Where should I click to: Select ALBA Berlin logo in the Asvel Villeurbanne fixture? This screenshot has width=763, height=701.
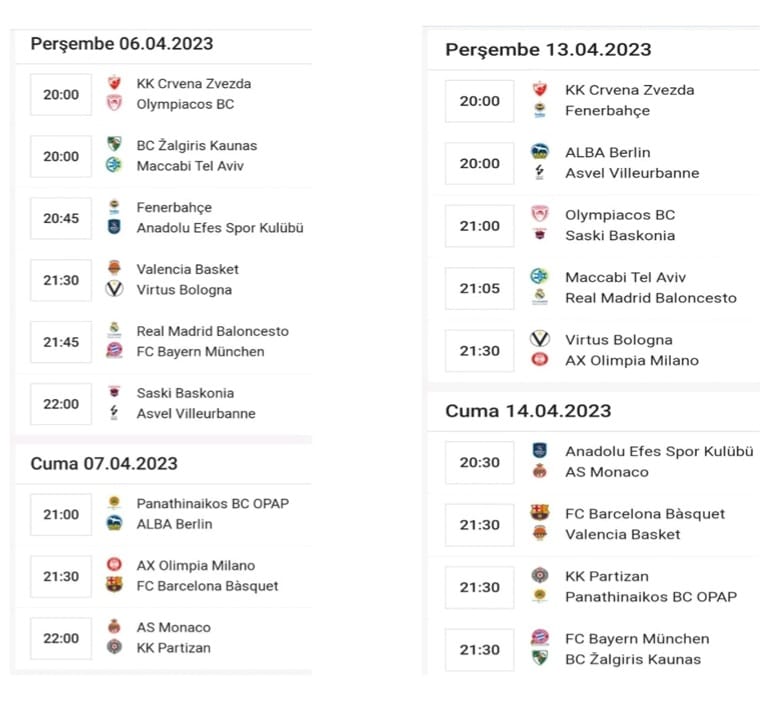click(x=540, y=152)
